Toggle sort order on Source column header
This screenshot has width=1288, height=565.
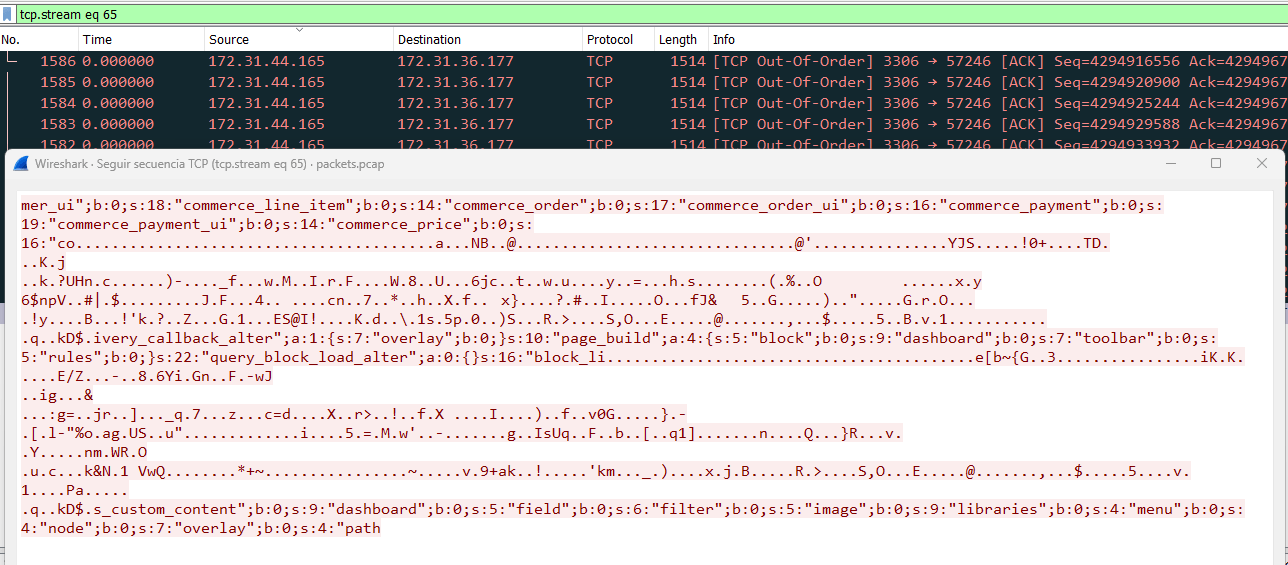pyautogui.click(x=298, y=40)
